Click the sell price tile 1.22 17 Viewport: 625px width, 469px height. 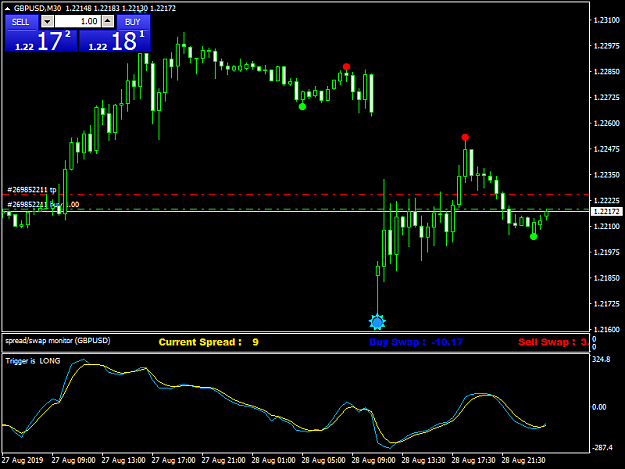41,41
